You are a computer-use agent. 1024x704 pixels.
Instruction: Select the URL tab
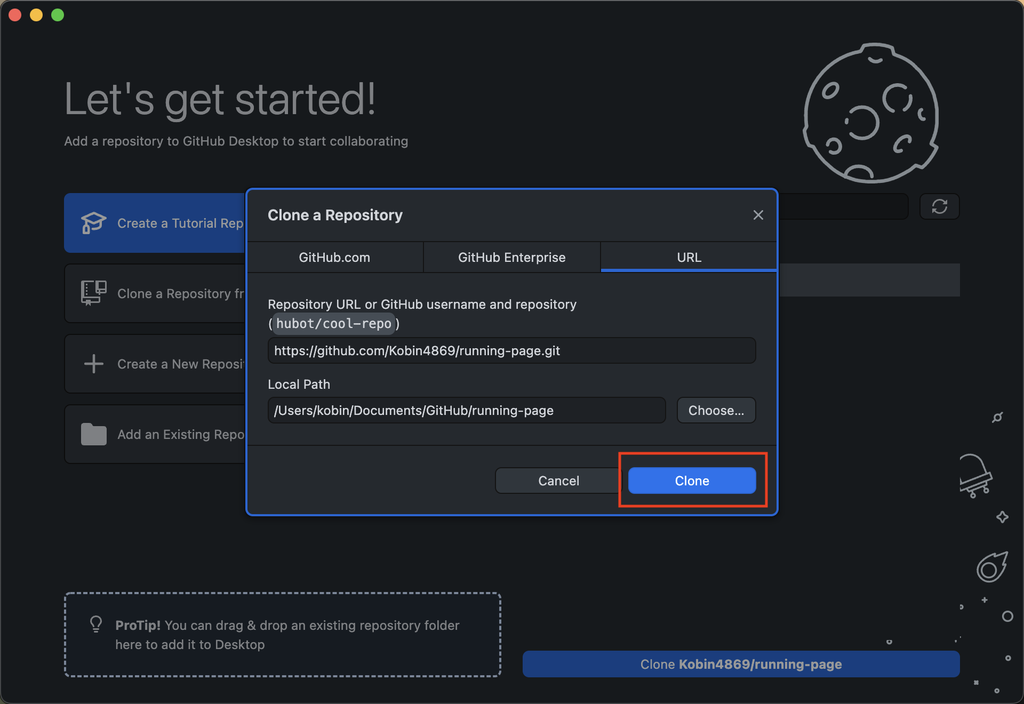tap(688, 257)
